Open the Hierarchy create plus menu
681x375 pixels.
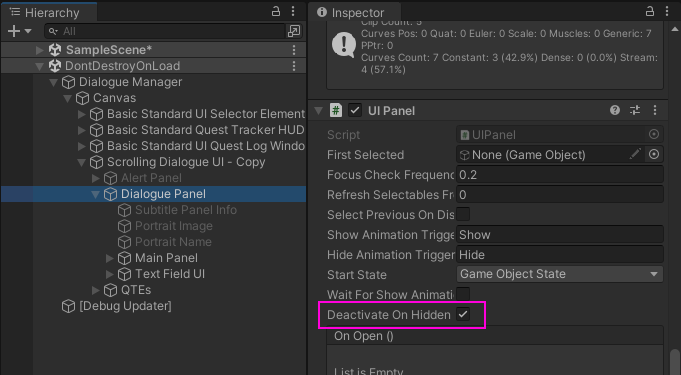click(20, 31)
